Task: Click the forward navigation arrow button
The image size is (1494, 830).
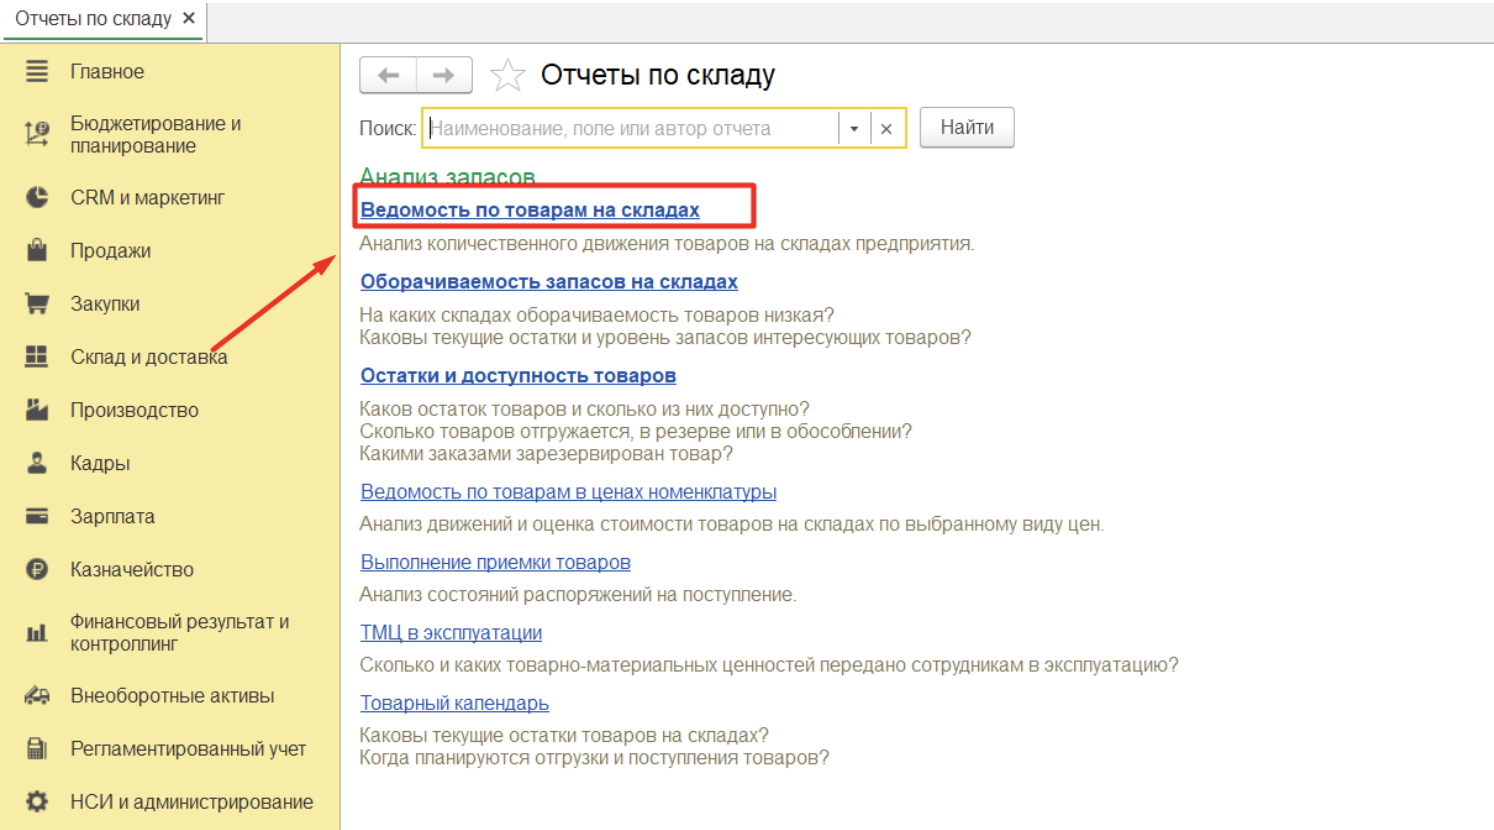Action: [444, 75]
